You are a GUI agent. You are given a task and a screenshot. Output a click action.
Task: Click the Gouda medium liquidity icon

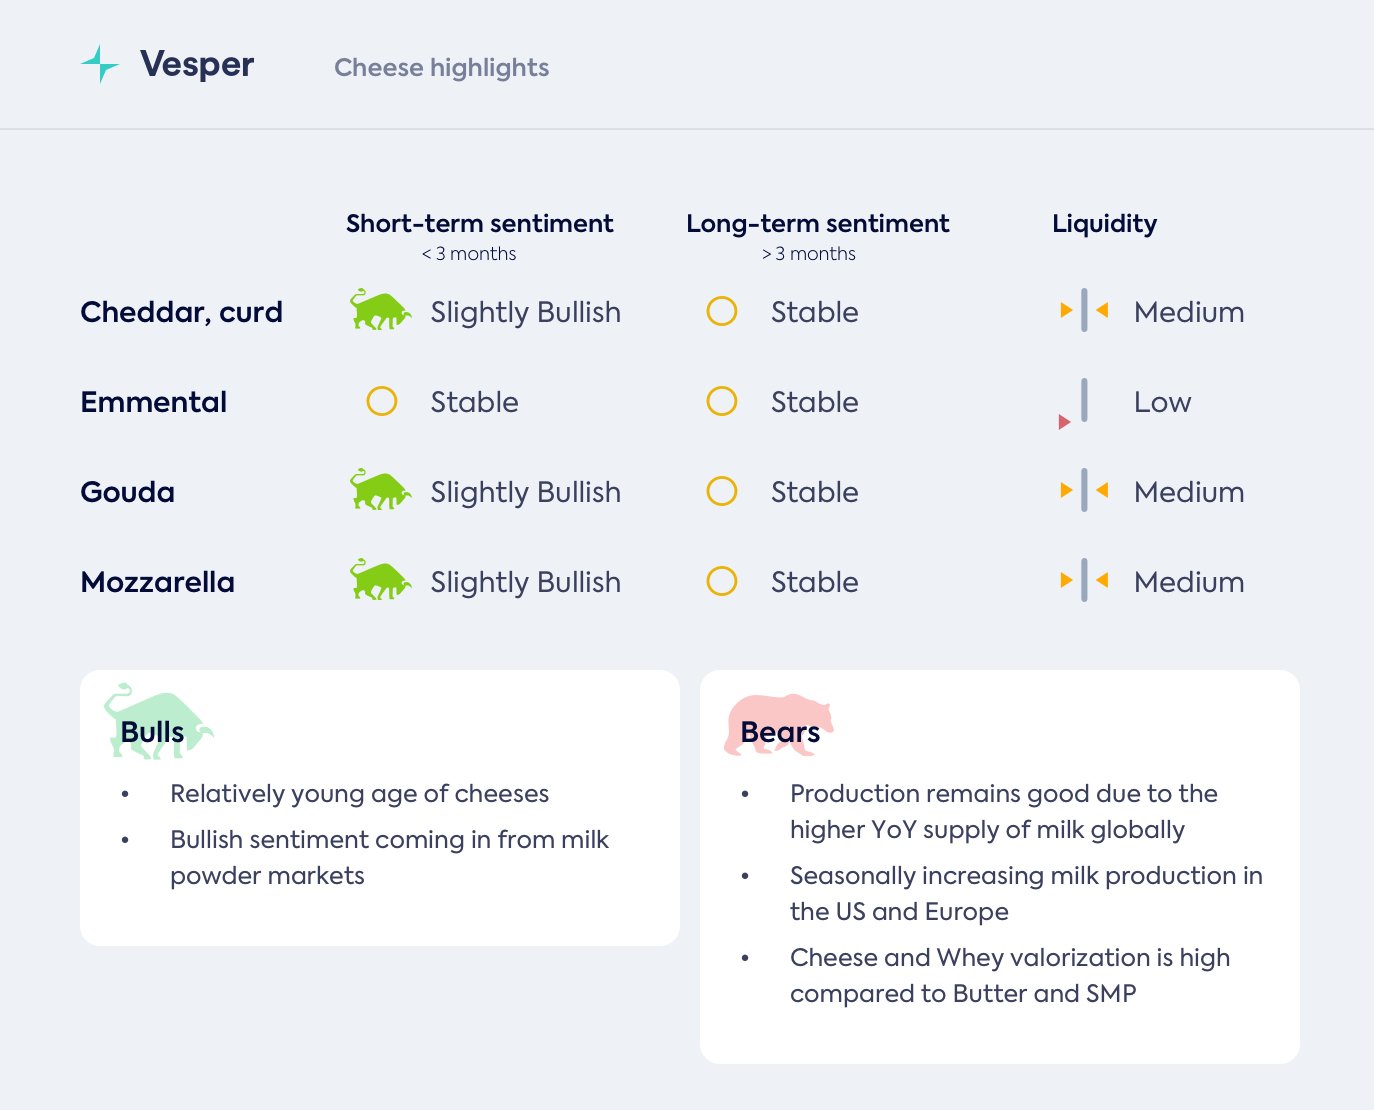[x=1084, y=491]
